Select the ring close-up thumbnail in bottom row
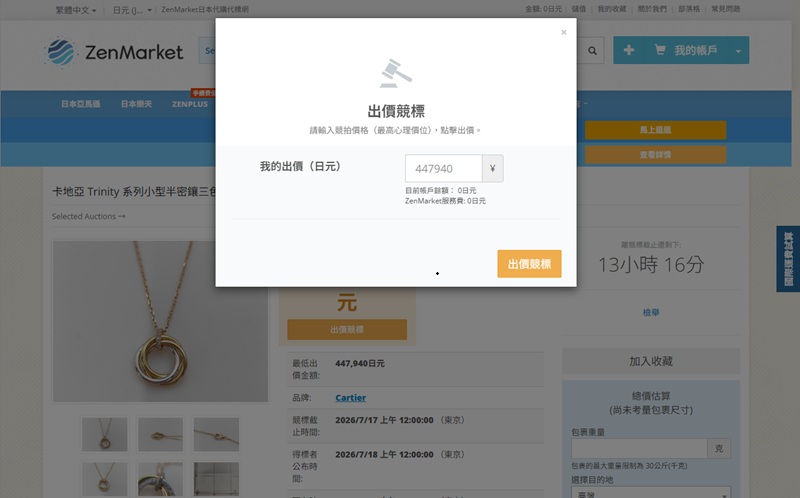The image size is (800, 498). coord(160,479)
